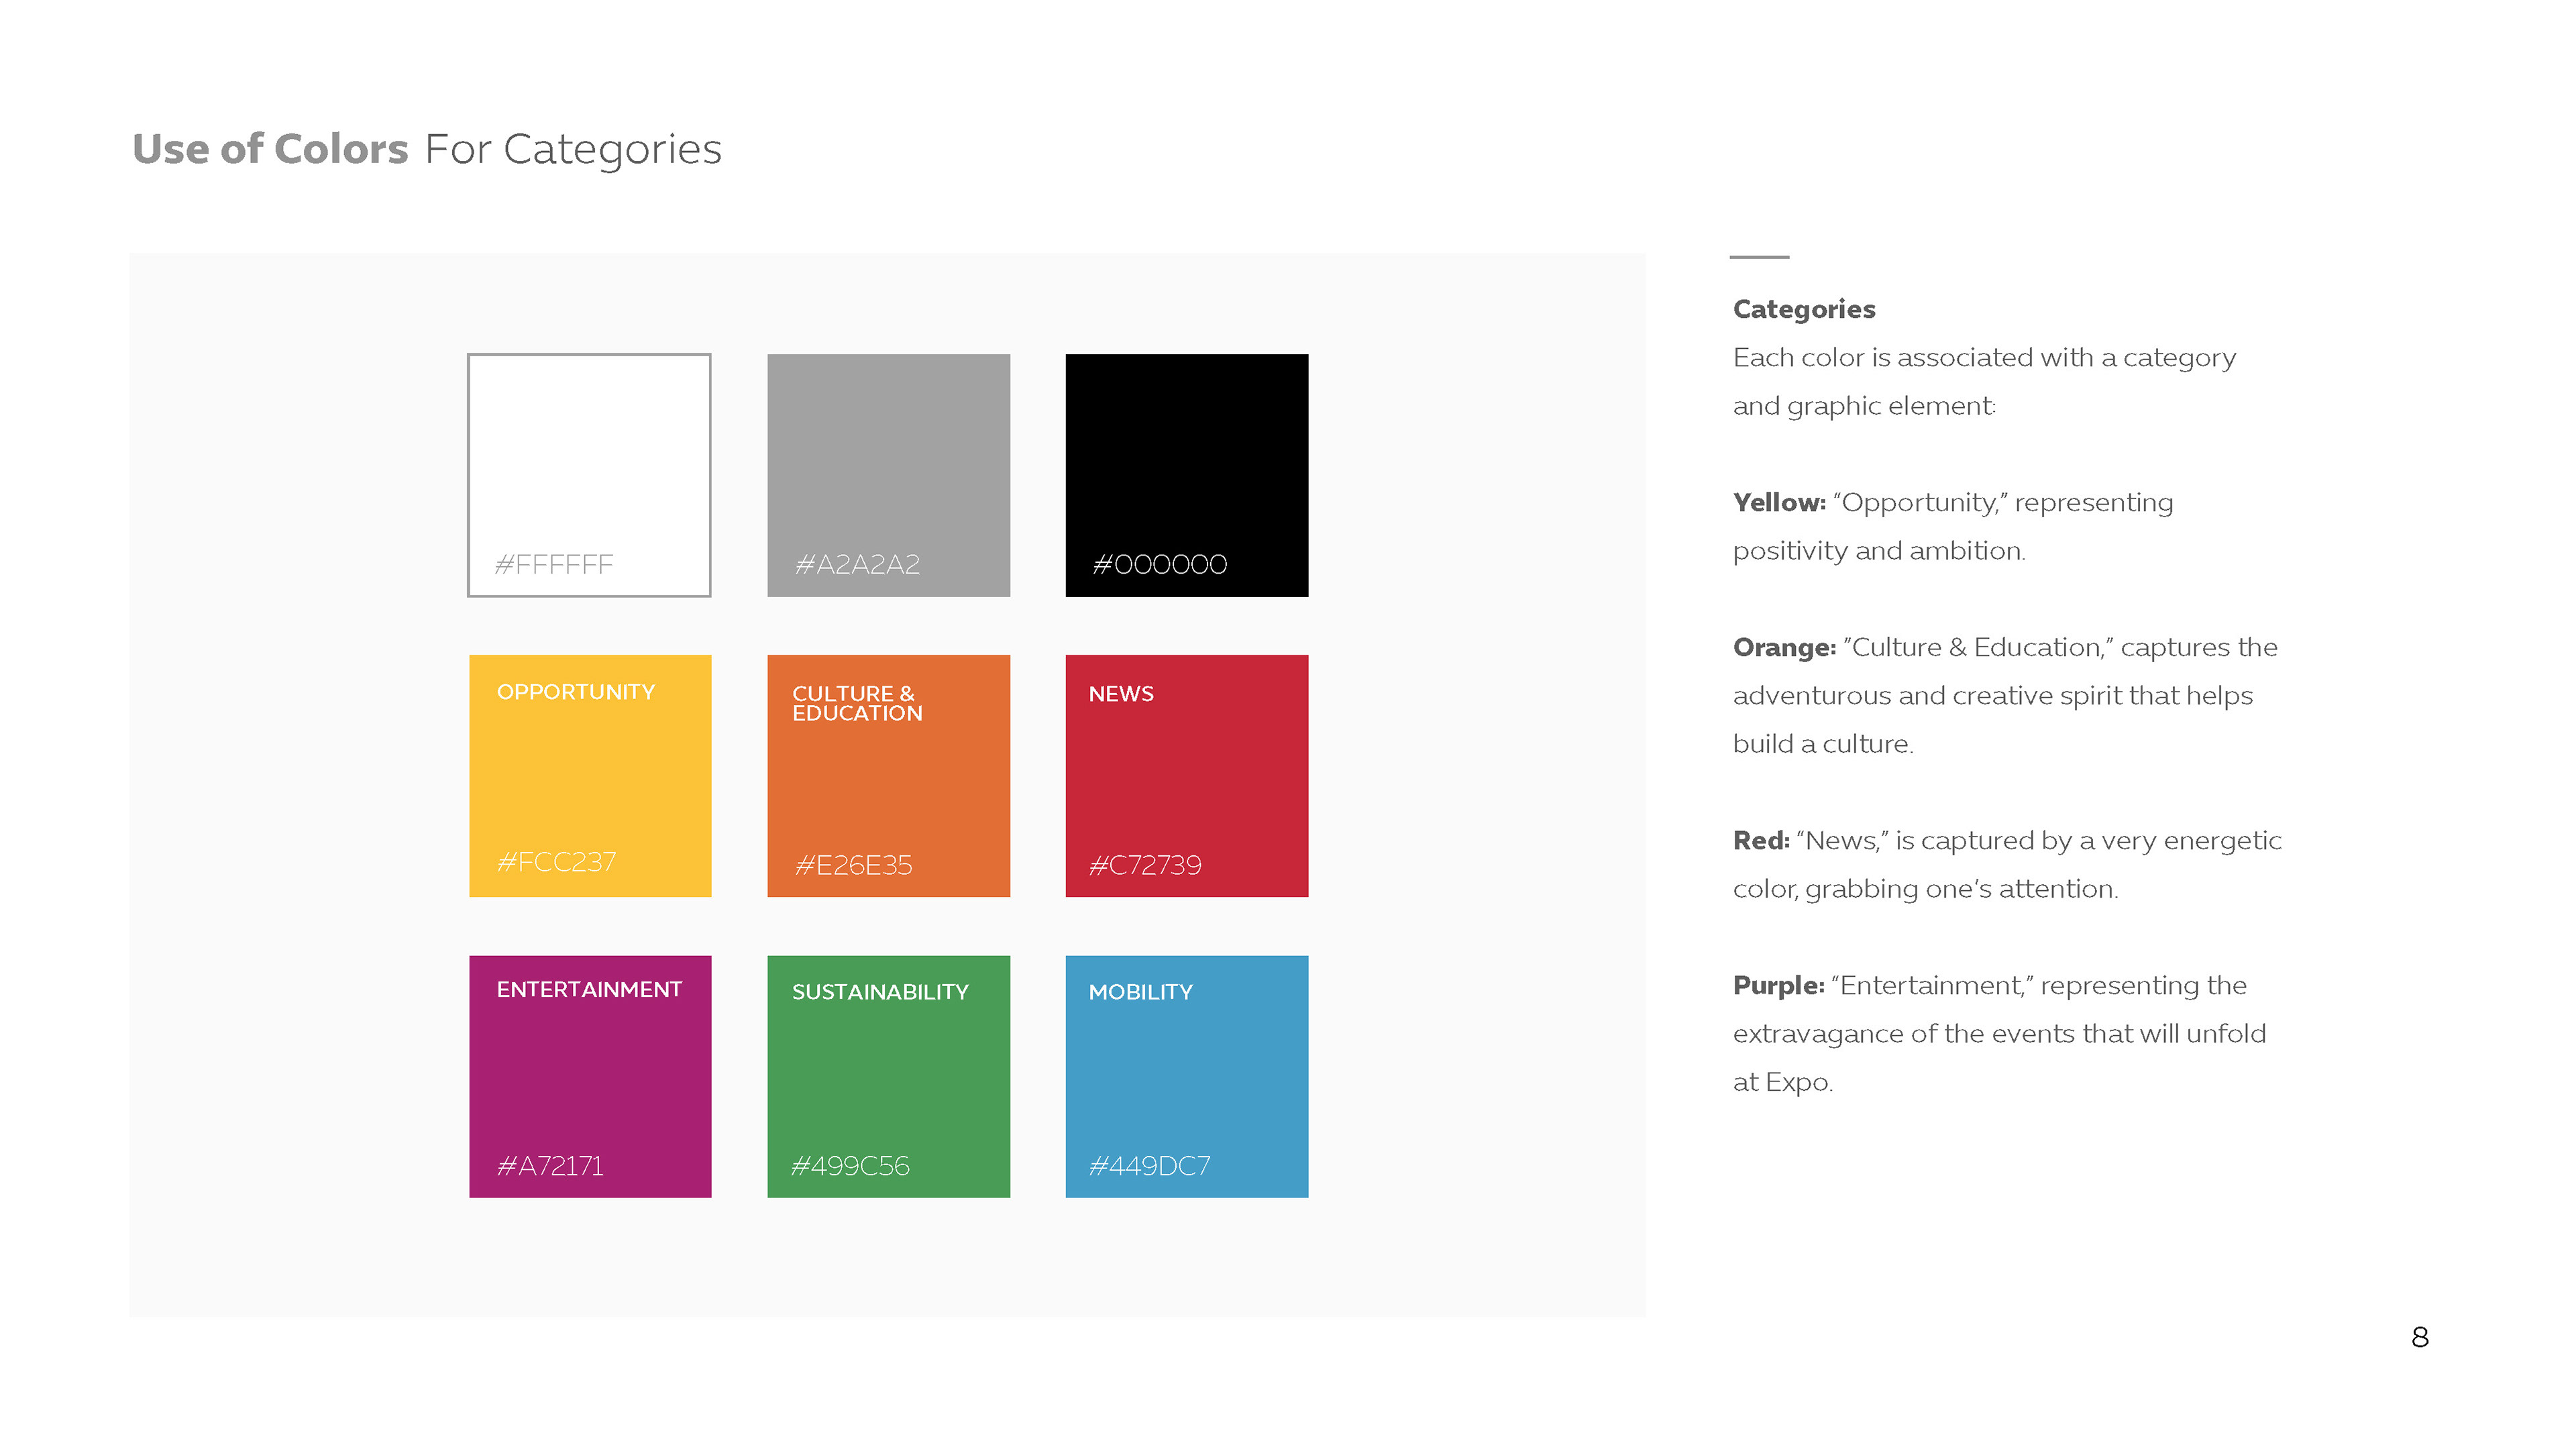
Task: Click the Categories subheading
Action: point(1803,309)
